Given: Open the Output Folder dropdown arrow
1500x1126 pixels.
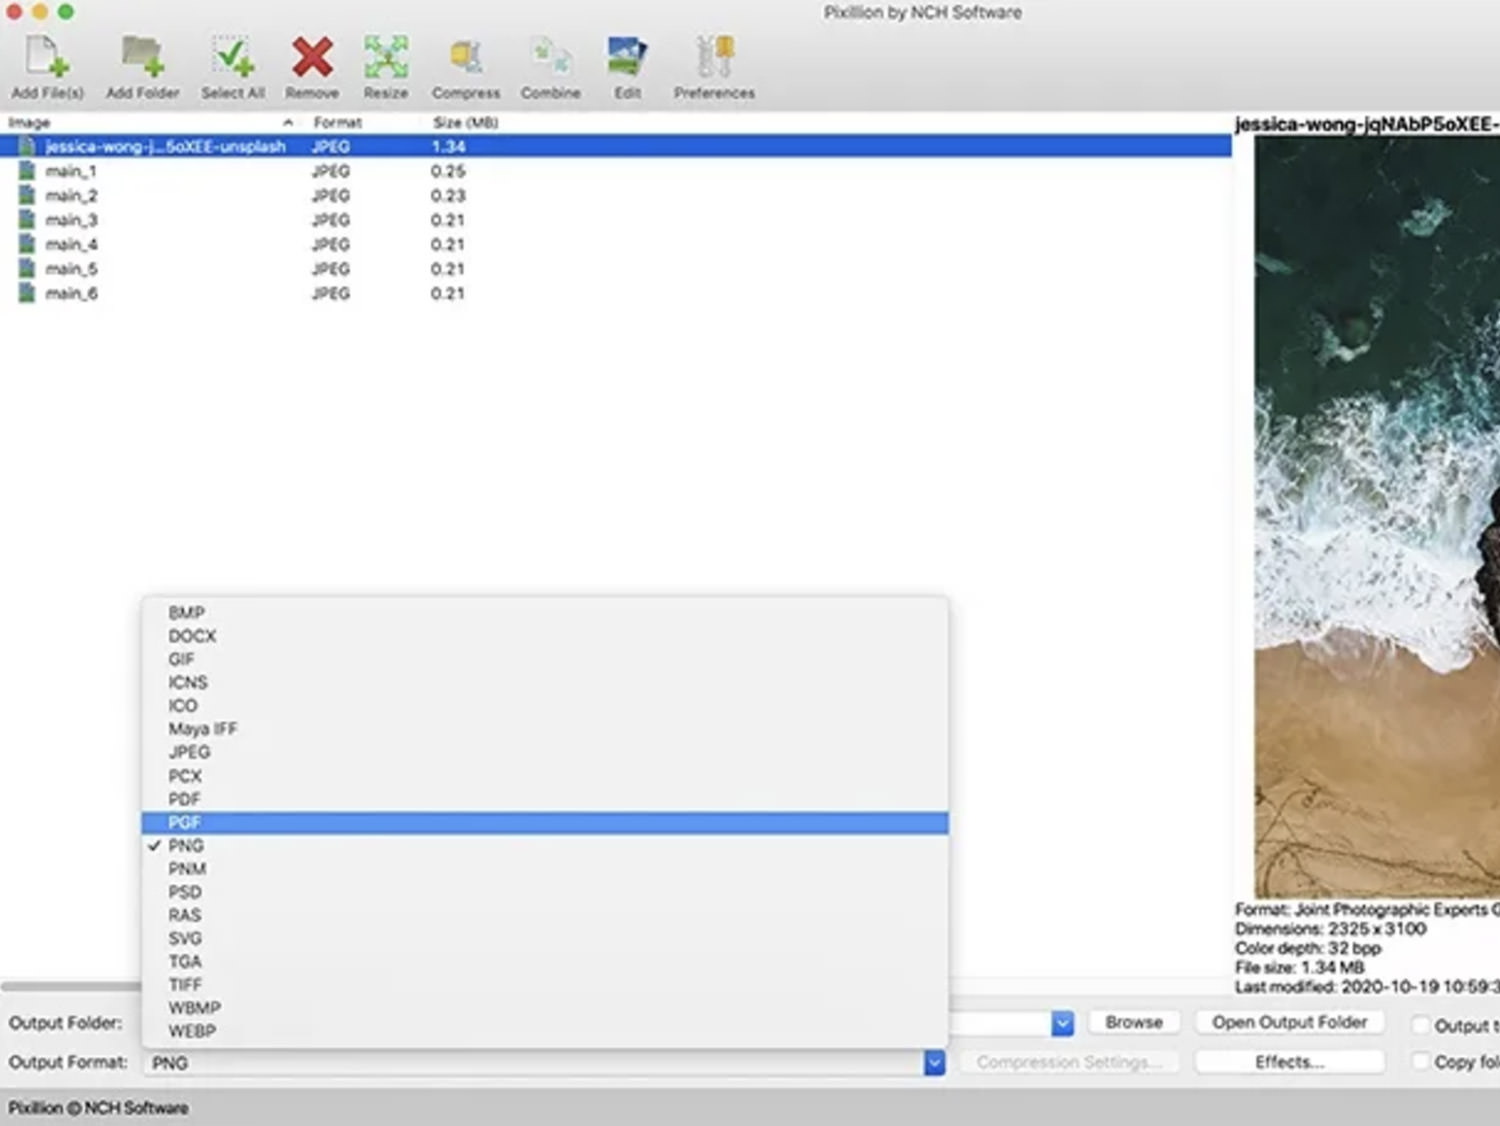Looking at the screenshot, I should click(x=1062, y=1023).
